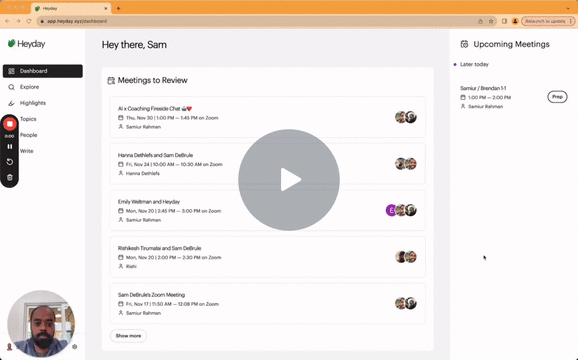Click the Explore magnifier icon

pos(11,87)
